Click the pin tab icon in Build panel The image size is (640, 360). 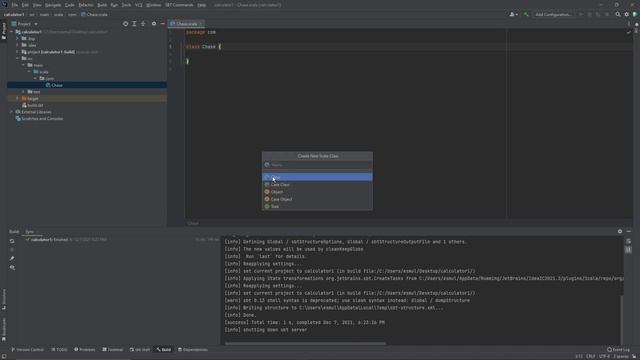point(12,258)
